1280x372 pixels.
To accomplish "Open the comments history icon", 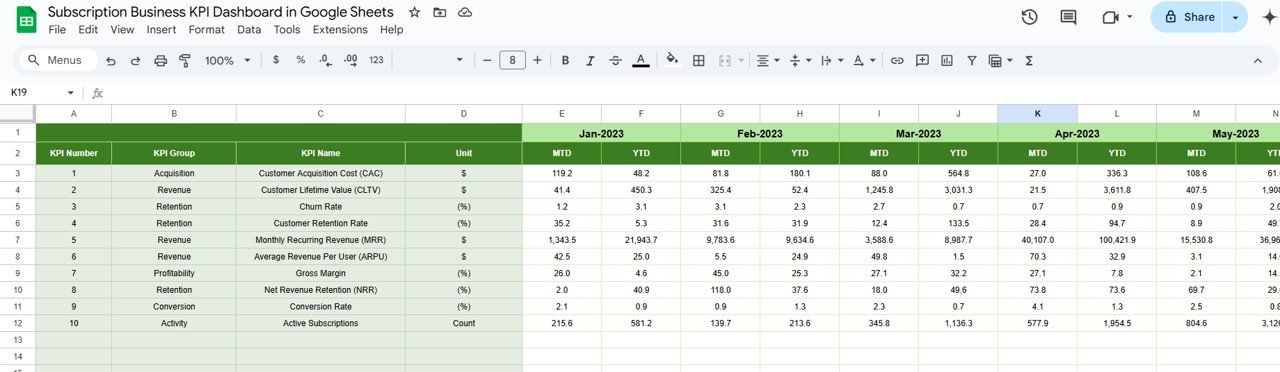I will [x=1069, y=17].
